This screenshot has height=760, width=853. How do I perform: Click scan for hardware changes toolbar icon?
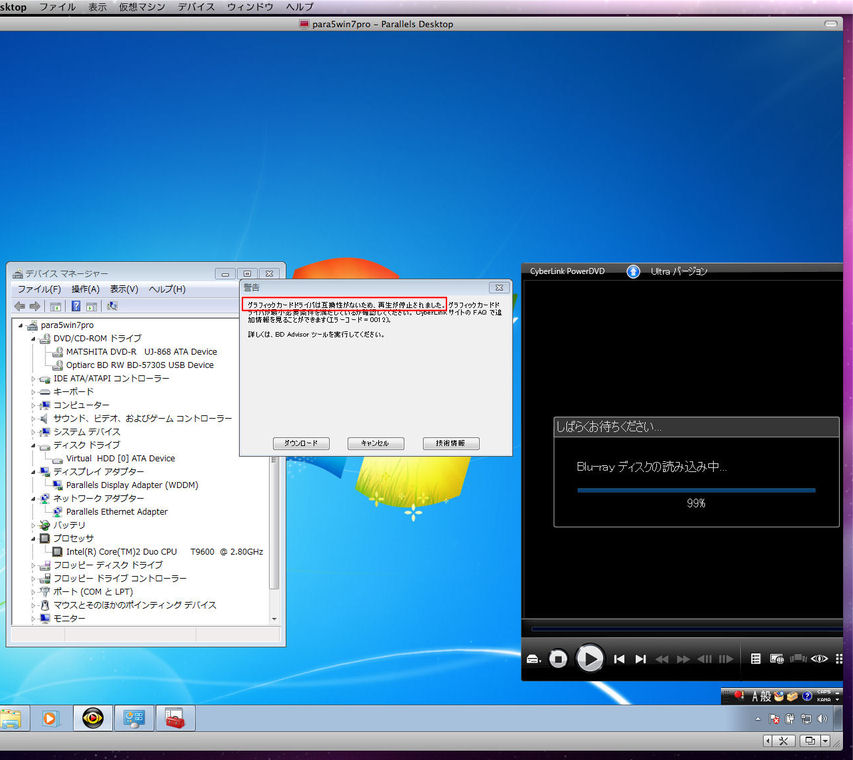pos(112,306)
